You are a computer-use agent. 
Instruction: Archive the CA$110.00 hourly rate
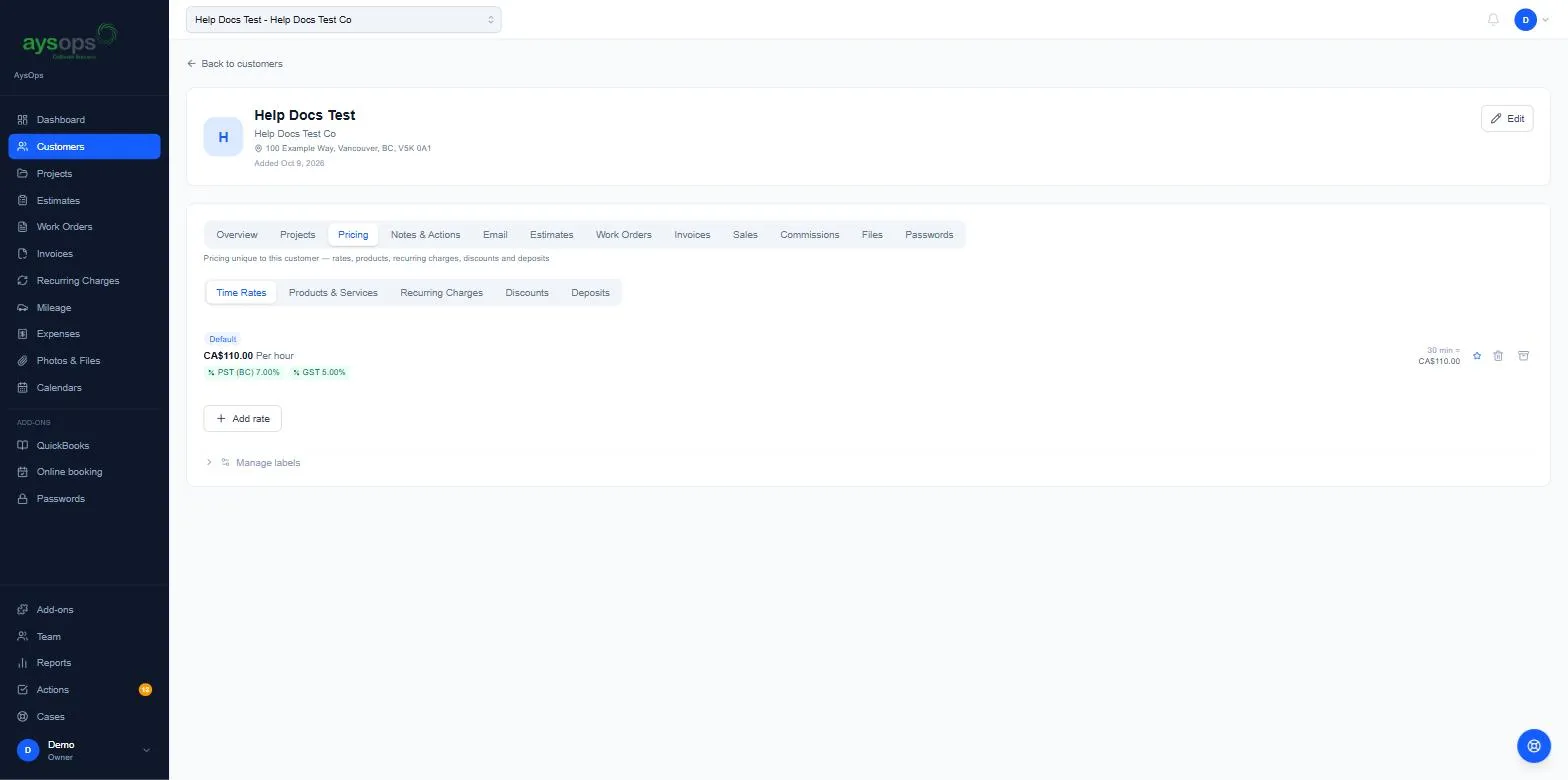[x=1524, y=356]
